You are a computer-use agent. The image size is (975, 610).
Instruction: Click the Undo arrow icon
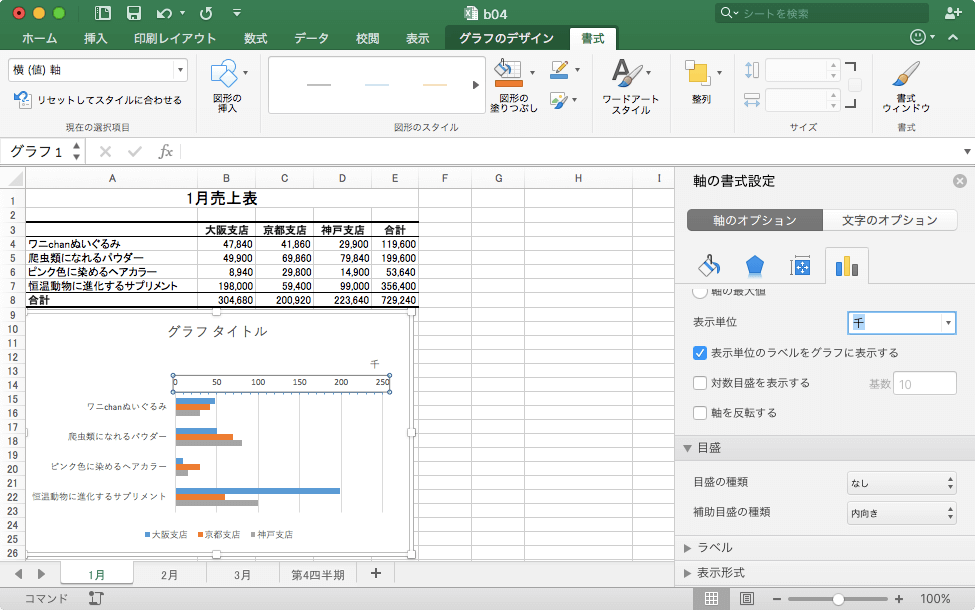point(164,13)
